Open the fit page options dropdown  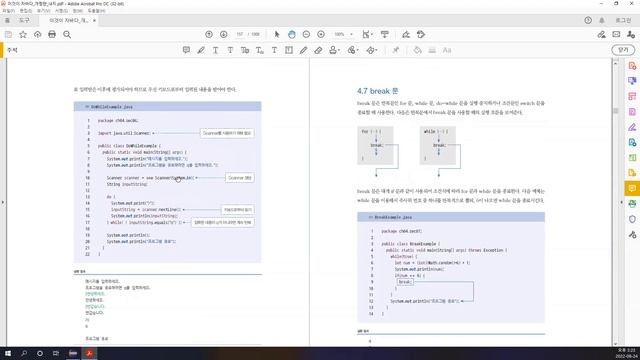[x=367, y=34]
